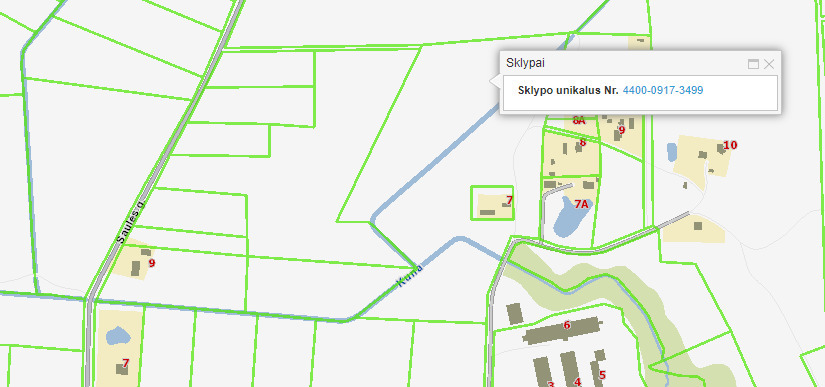Open parcel number 4400-0917-3499 link

point(663,90)
